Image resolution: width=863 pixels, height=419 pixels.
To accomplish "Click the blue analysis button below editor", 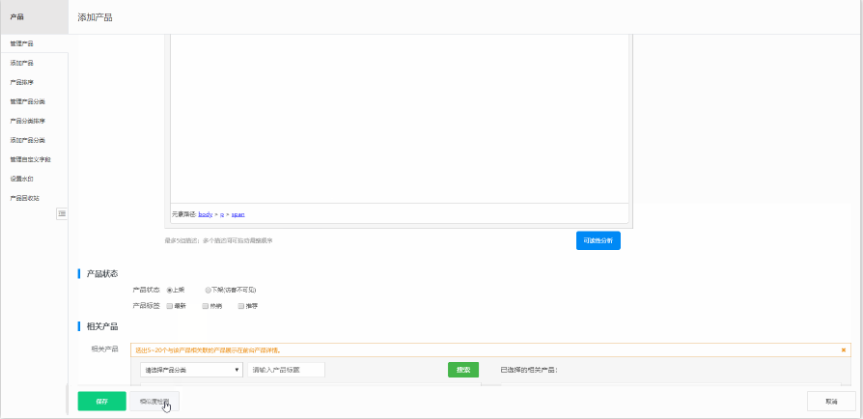I will coord(598,240).
